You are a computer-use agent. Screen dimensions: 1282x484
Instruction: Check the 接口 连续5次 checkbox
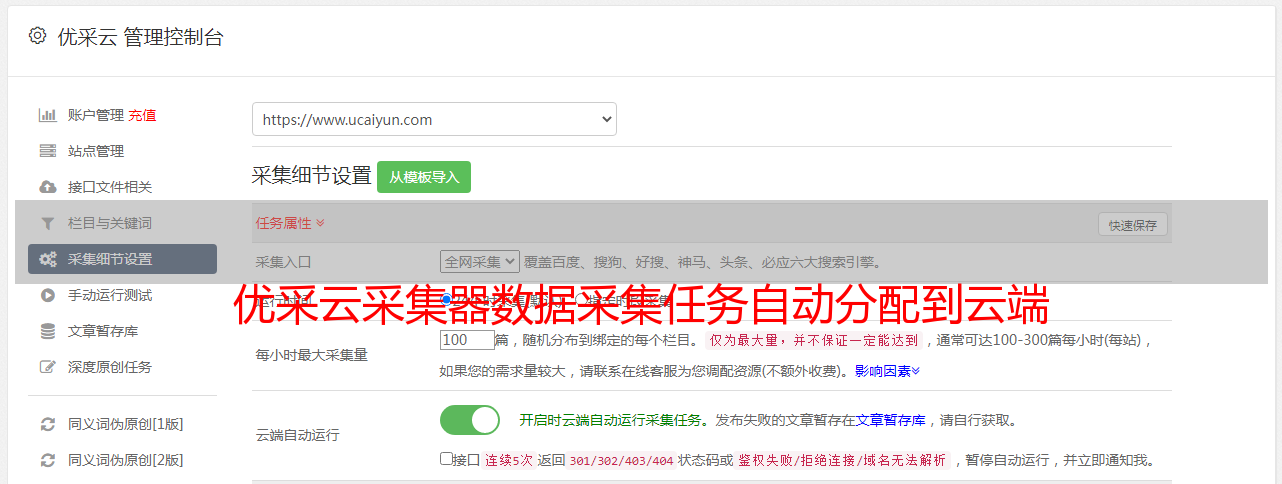pyautogui.click(x=446, y=459)
